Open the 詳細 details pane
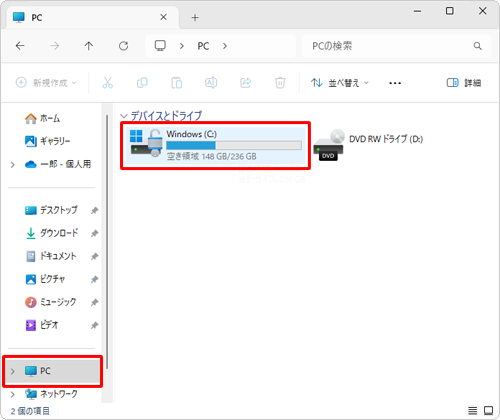 point(464,83)
